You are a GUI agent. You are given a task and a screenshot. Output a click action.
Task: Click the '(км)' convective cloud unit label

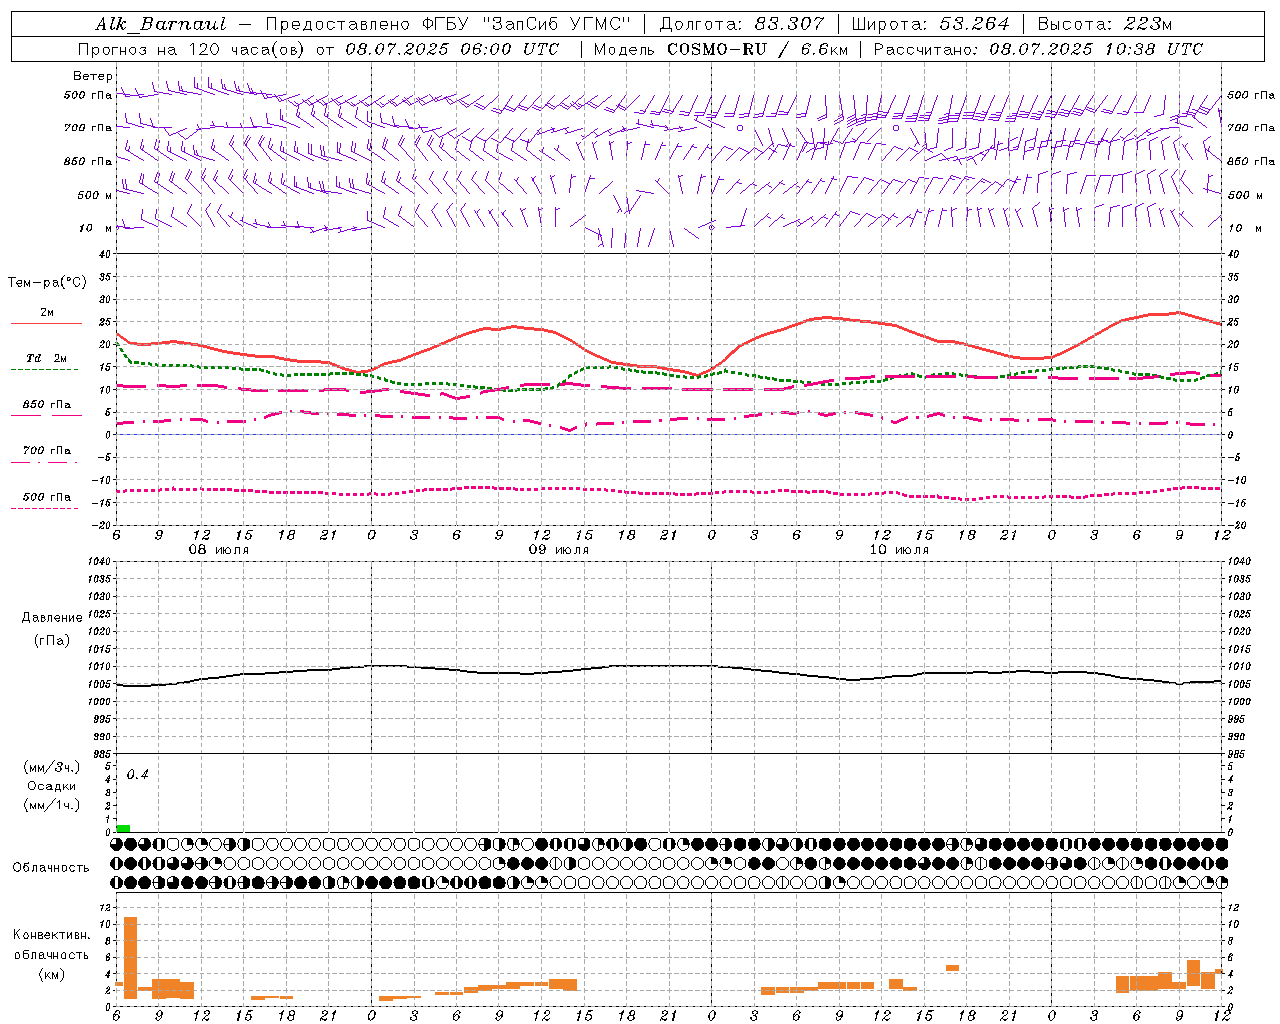click(51, 974)
